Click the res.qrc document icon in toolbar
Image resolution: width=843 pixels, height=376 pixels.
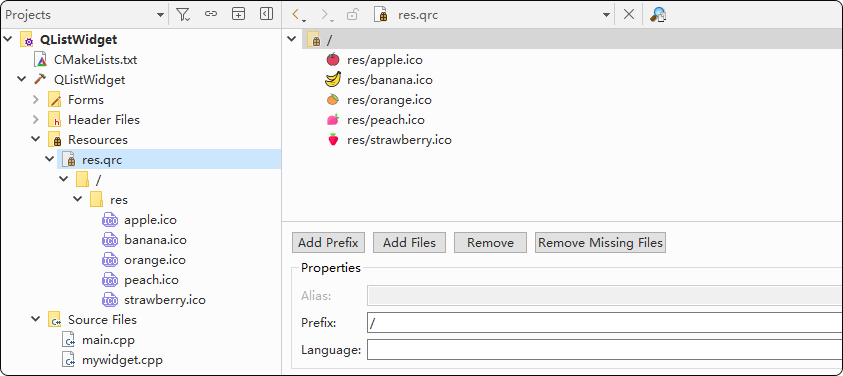coord(381,15)
